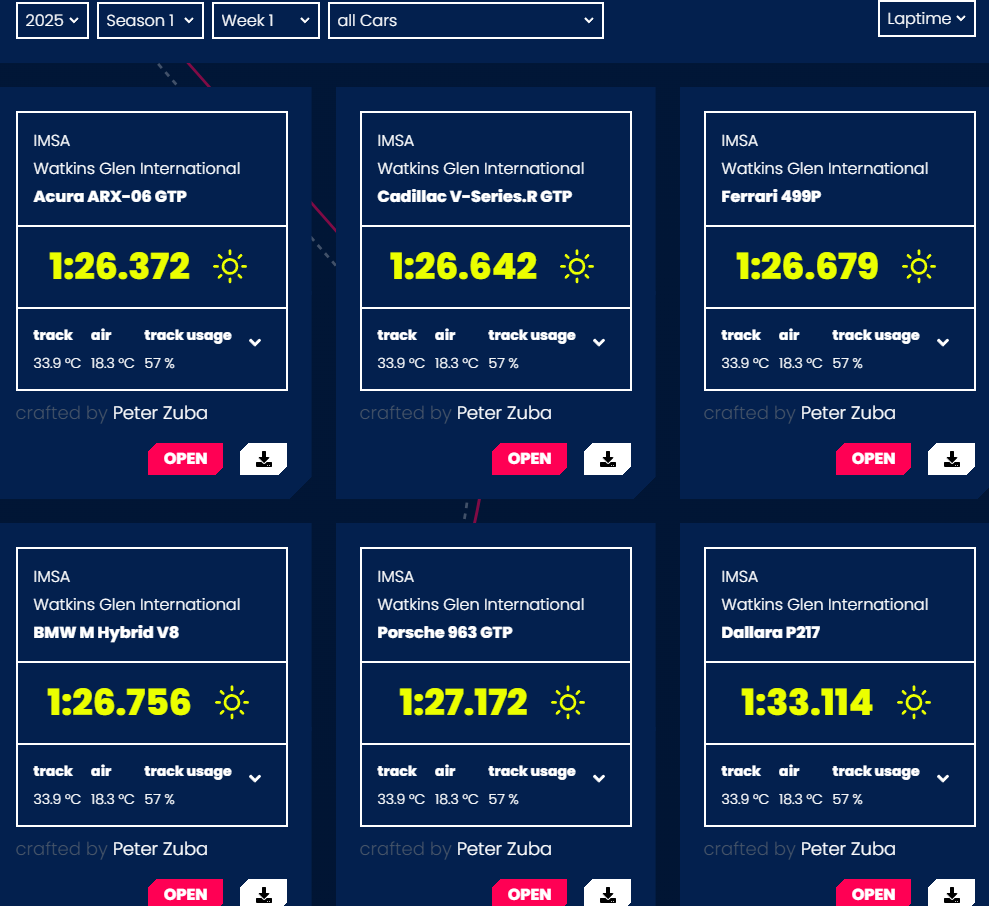
Task: Click OPEN on the Cadillac V-Series.R GTP card
Action: tap(529, 459)
